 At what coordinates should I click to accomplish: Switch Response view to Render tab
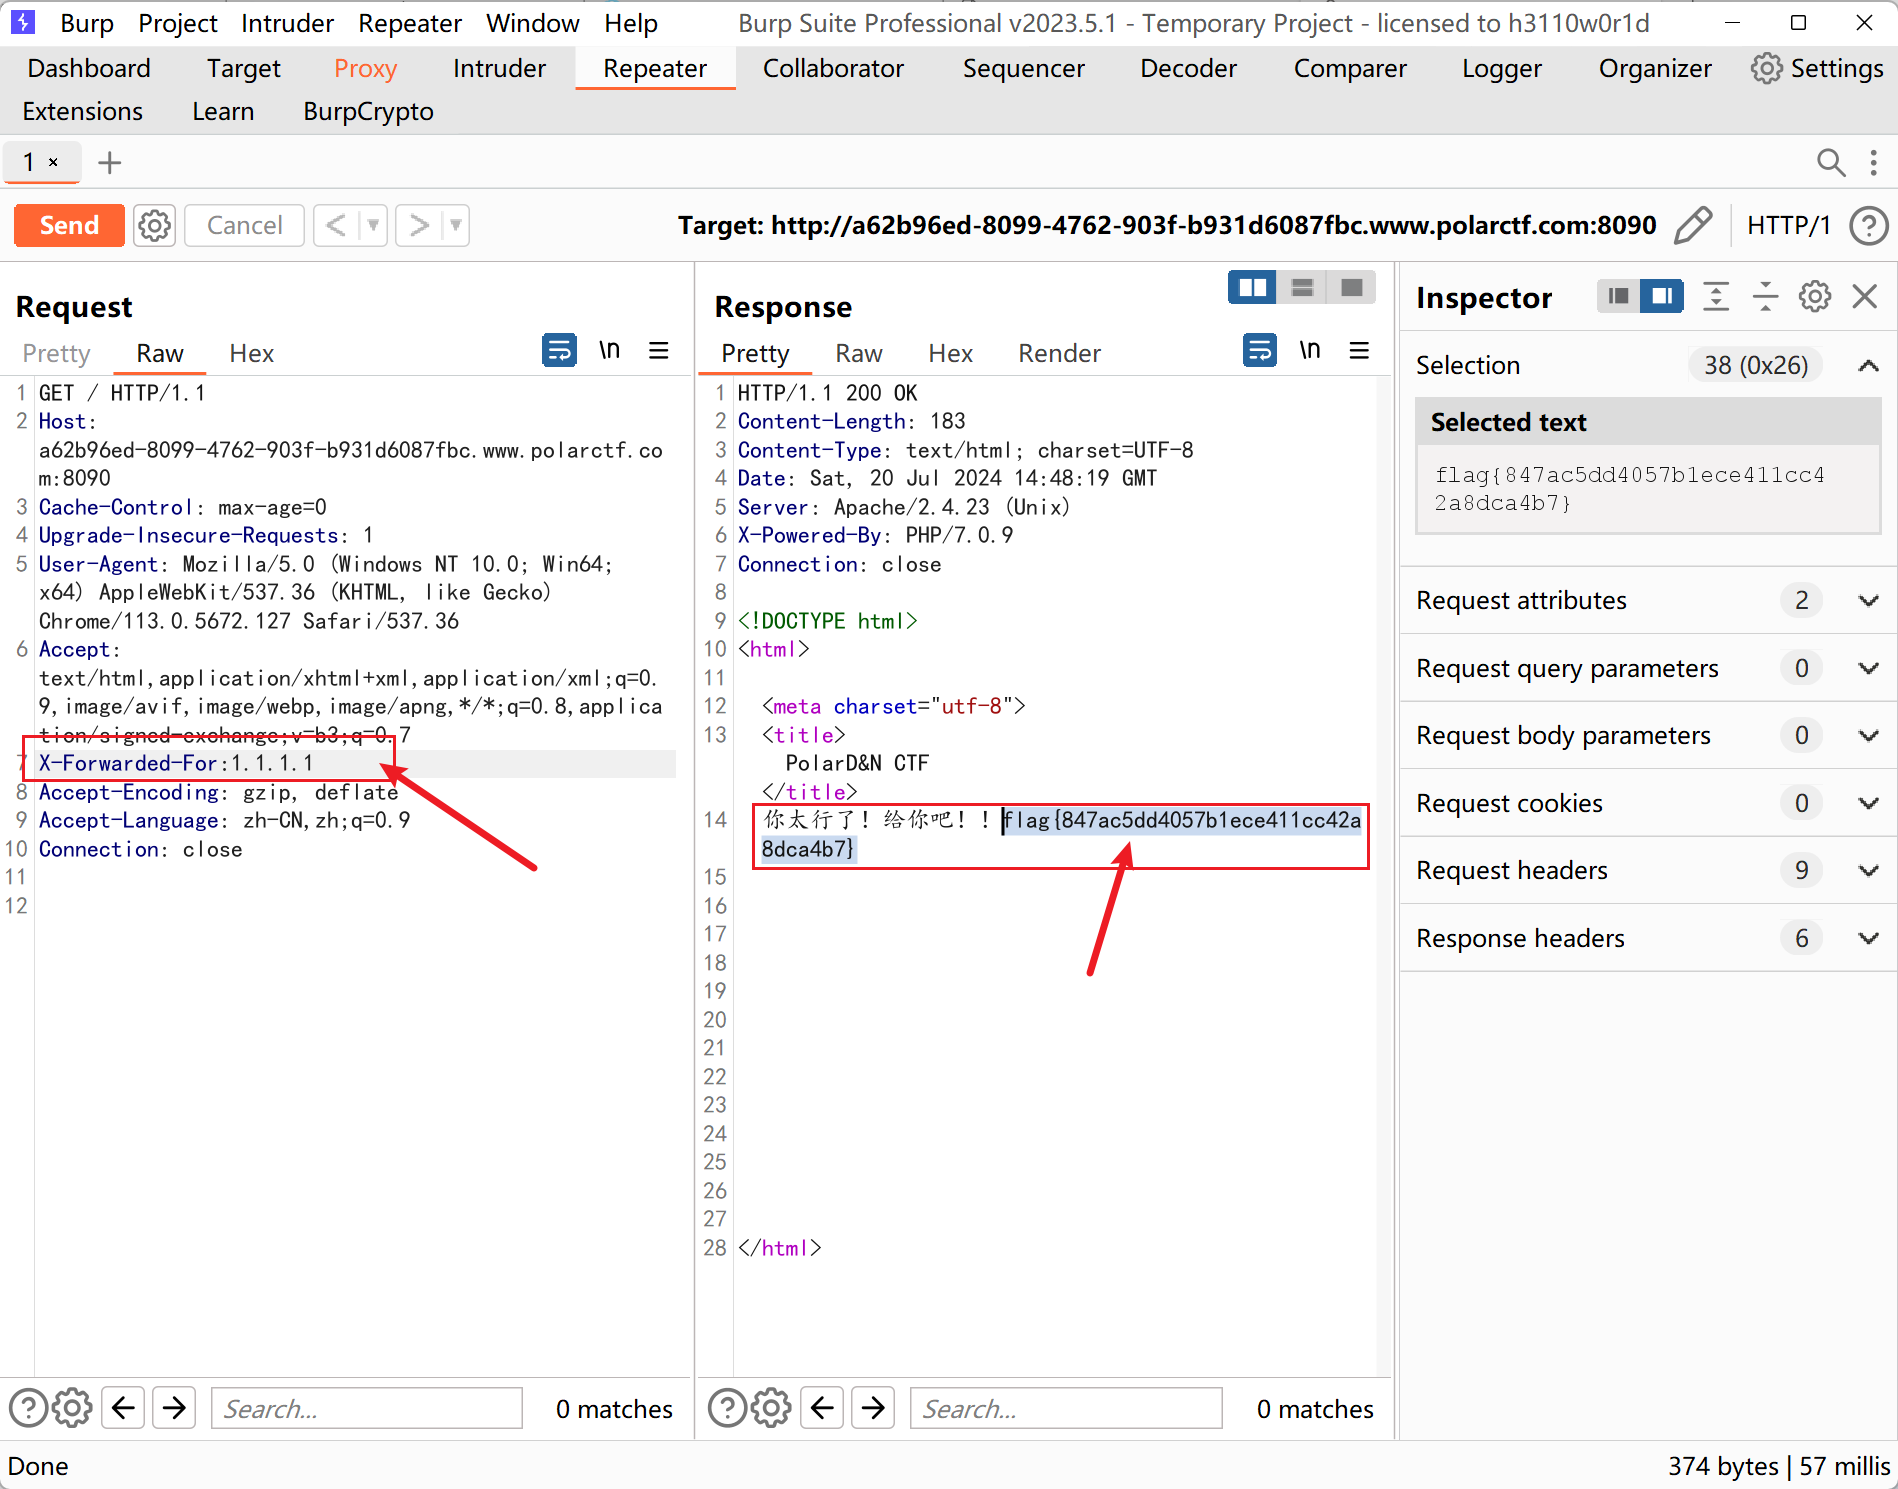pyautogui.click(x=1059, y=353)
